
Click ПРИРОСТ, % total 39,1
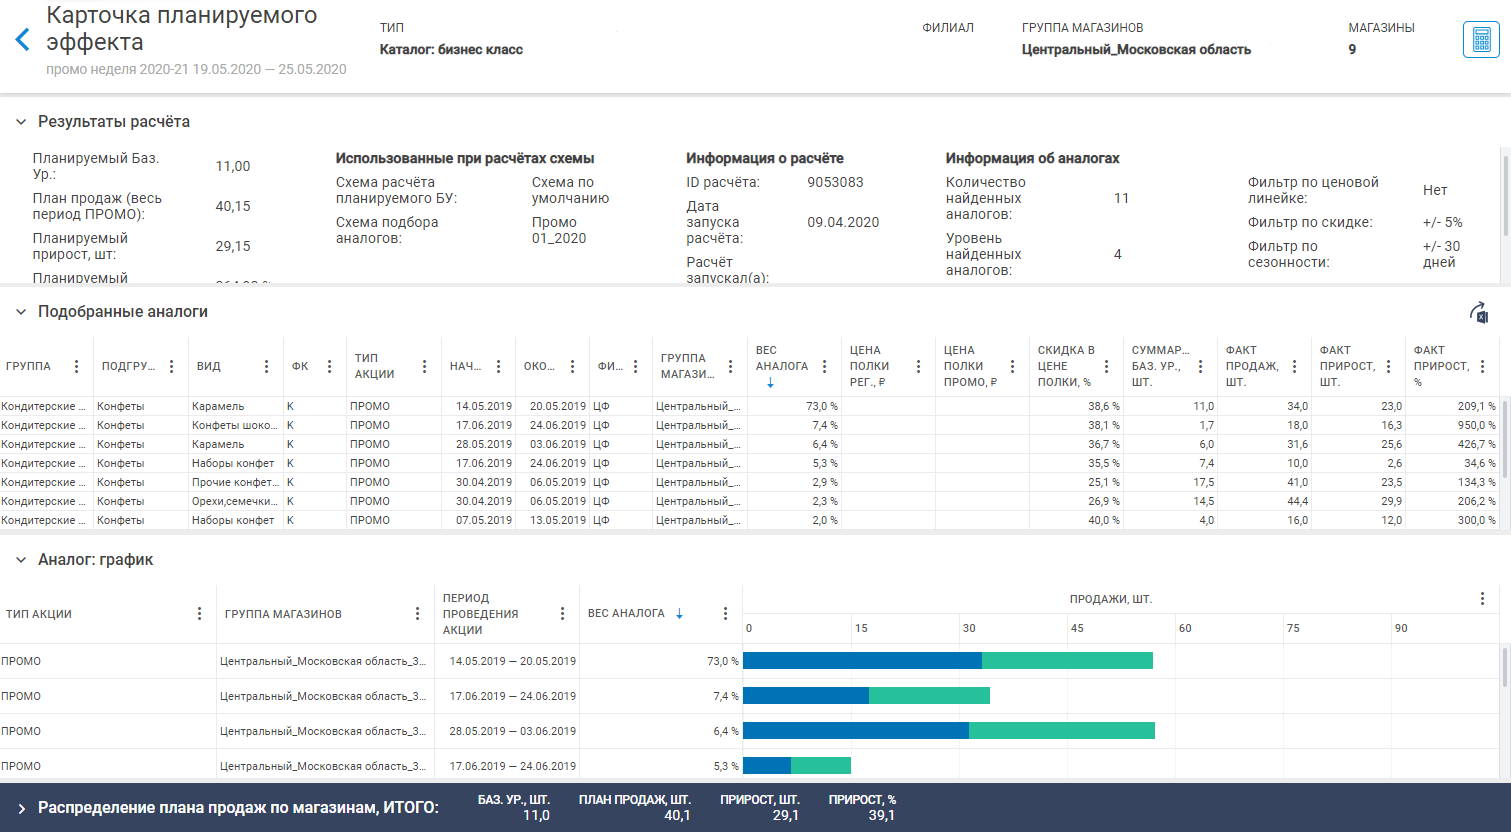click(x=881, y=815)
